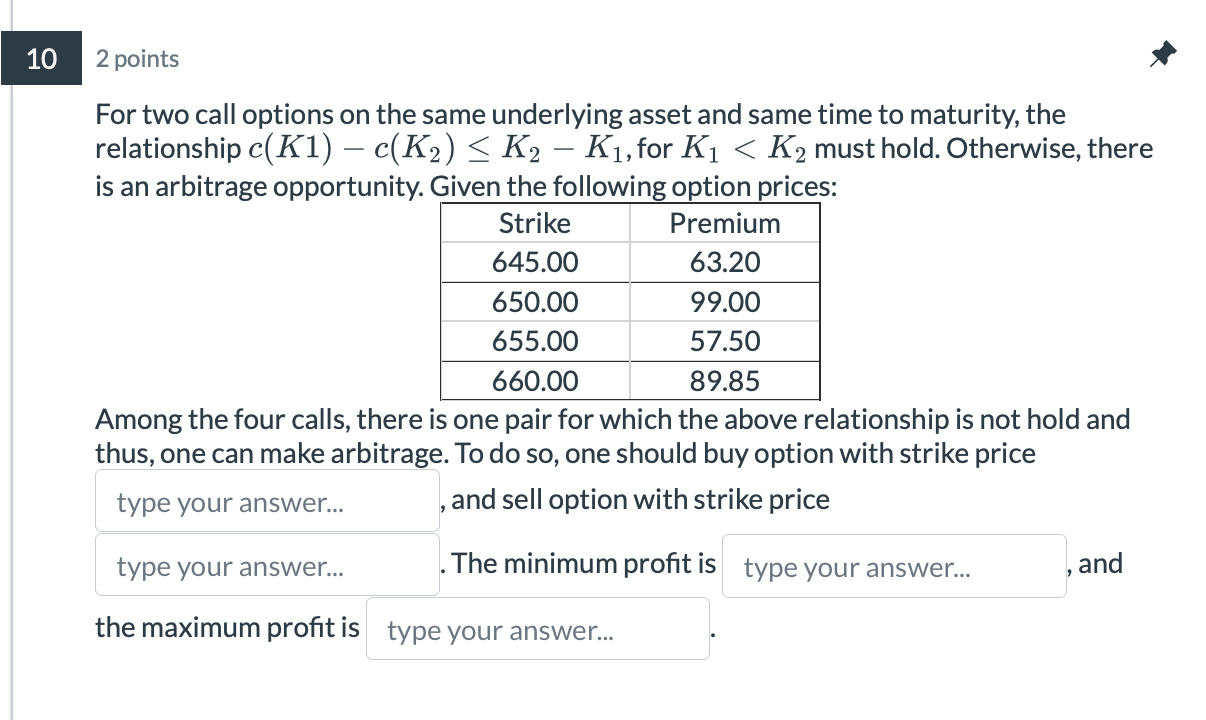Image resolution: width=1206 pixels, height=720 pixels.
Task: Click the first buy strike price answer field
Action: tap(265, 500)
